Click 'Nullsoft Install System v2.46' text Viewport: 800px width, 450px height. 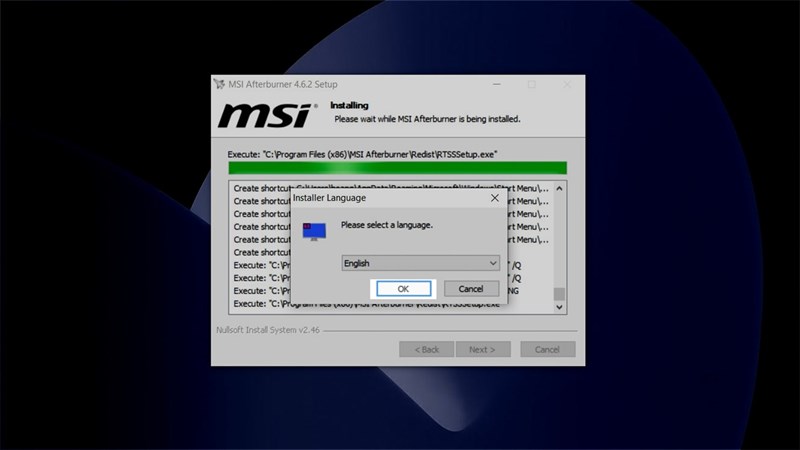(x=268, y=330)
